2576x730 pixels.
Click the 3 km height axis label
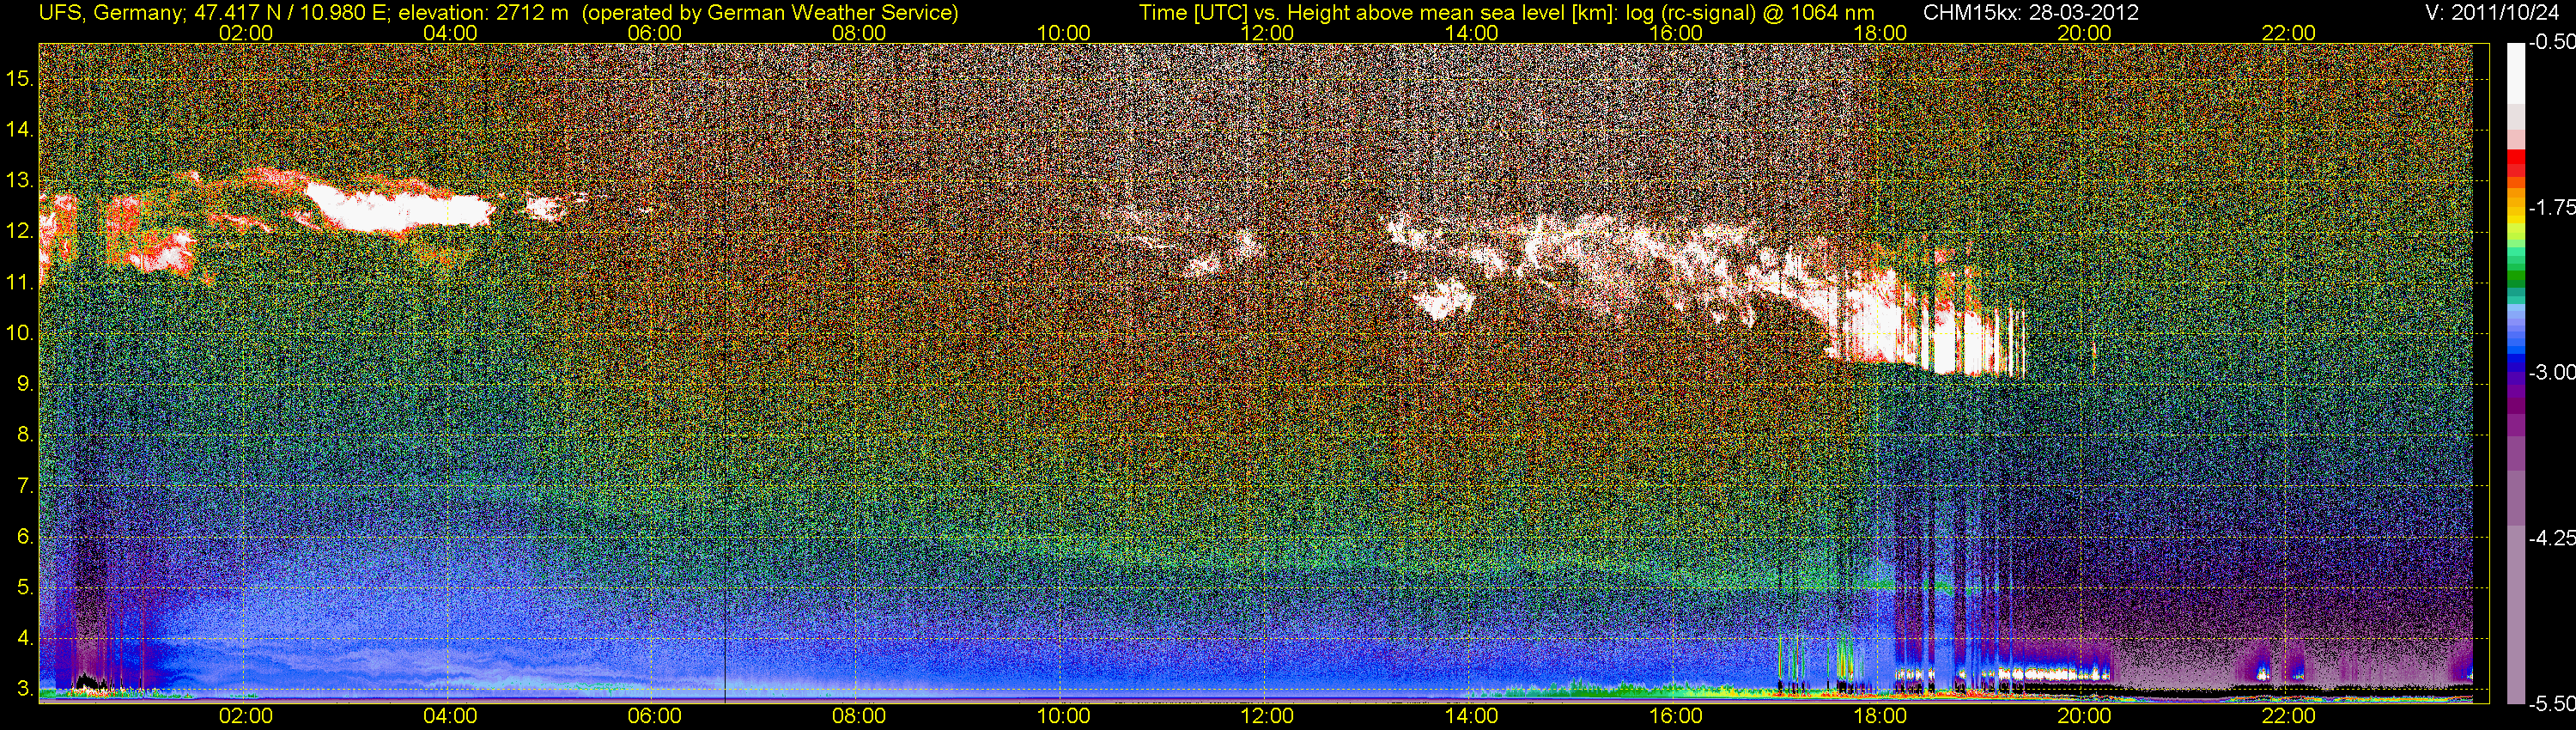coord(24,689)
